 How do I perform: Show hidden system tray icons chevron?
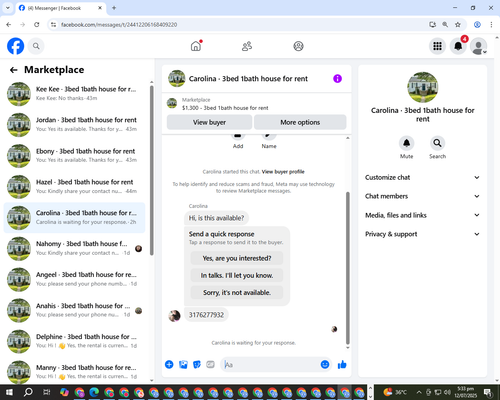419,392
